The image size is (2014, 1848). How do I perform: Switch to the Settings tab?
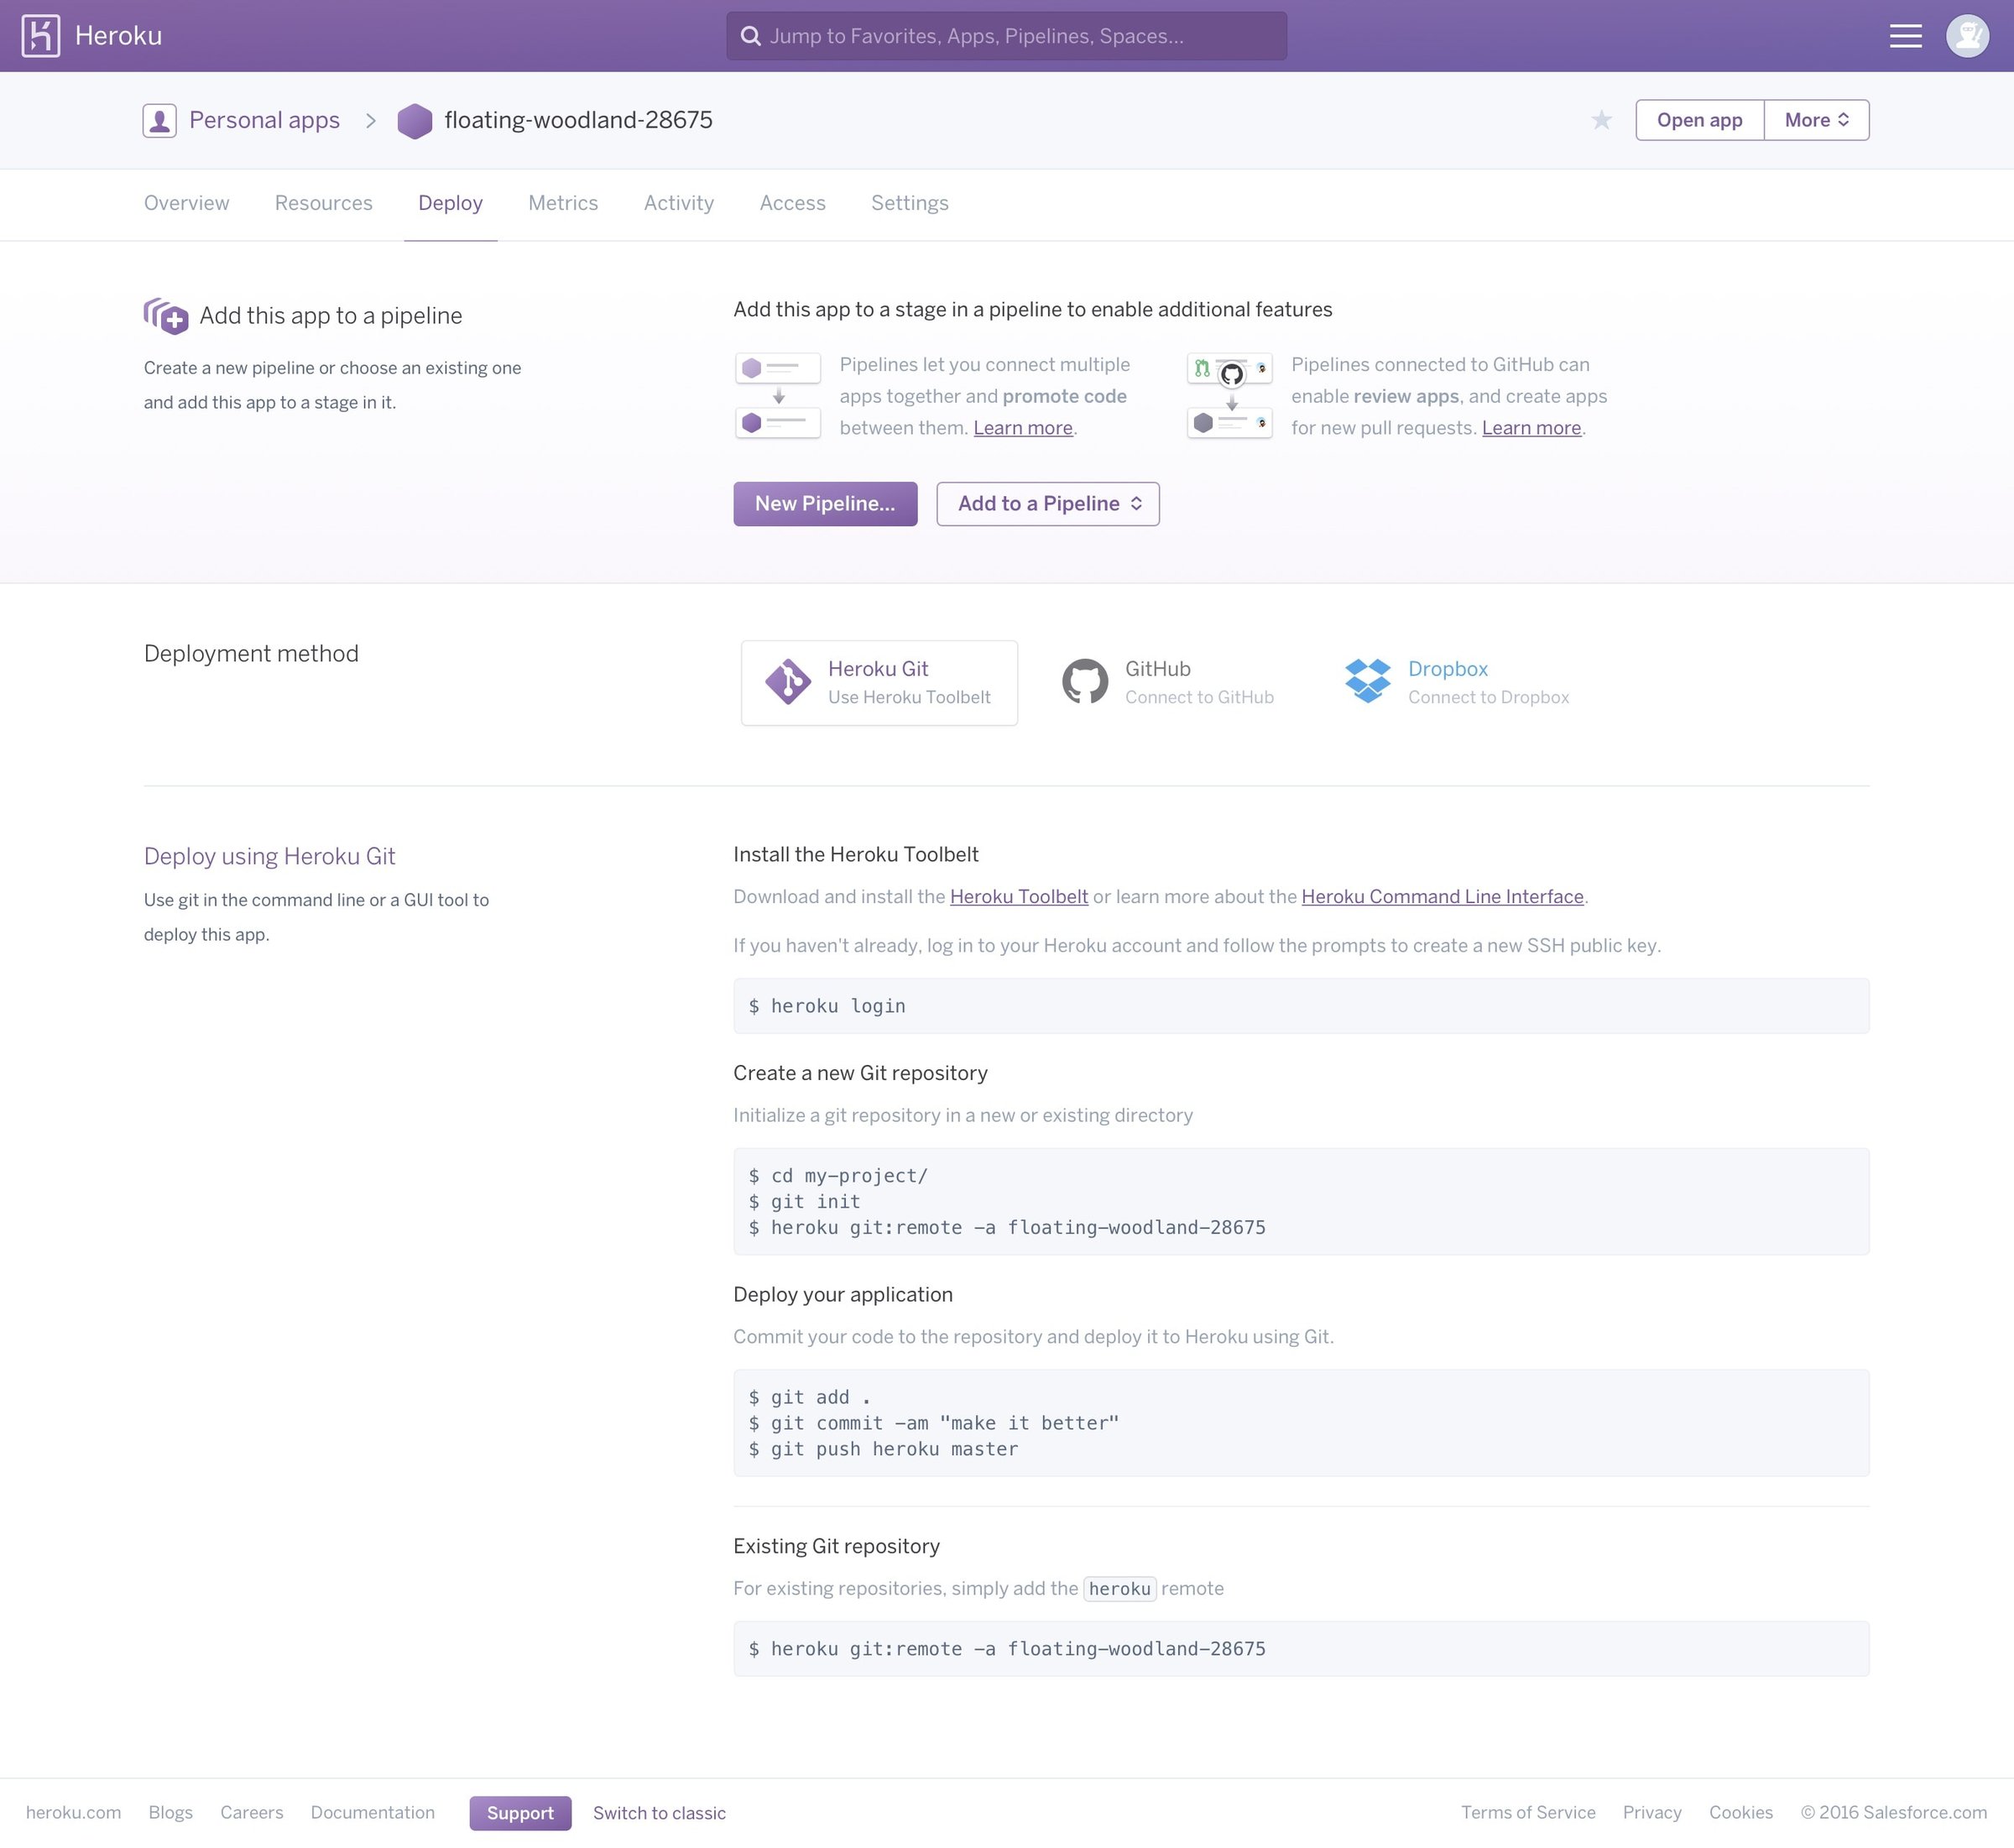pyautogui.click(x=910, y=203)
